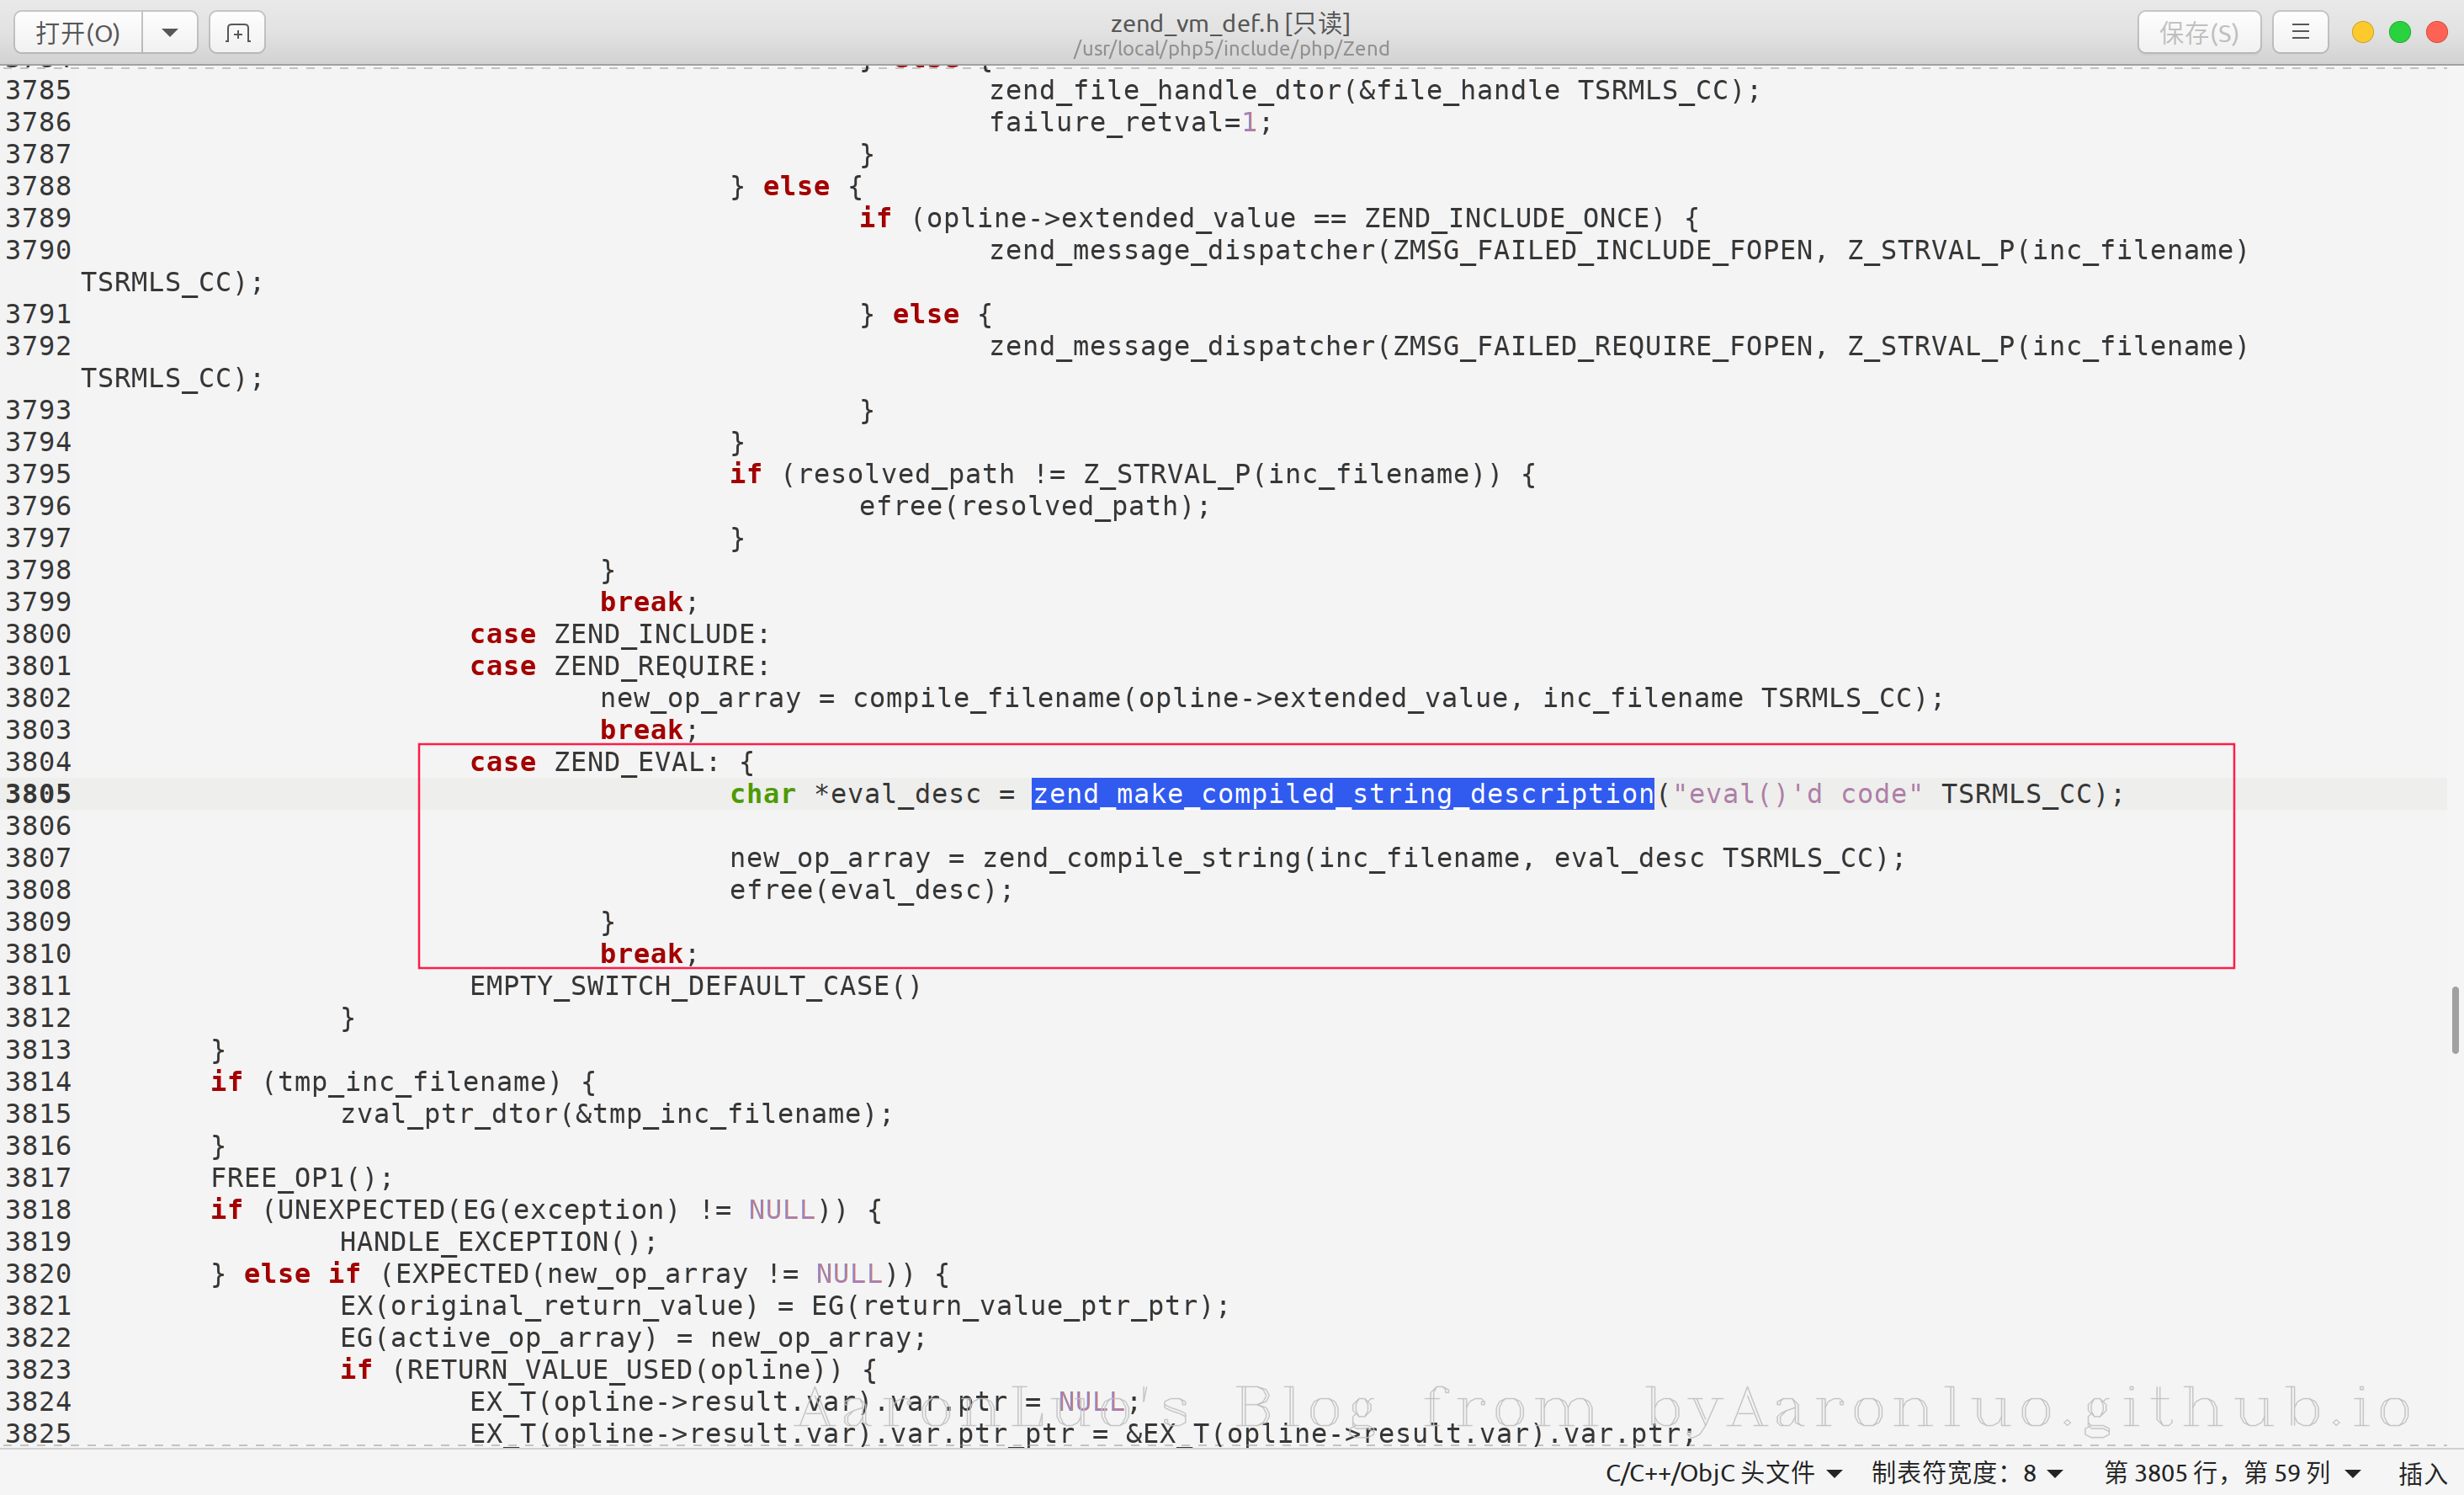Expand the recent files dropdown arrow
This screenshot has width=2464, height=1495.
(170, 33)
